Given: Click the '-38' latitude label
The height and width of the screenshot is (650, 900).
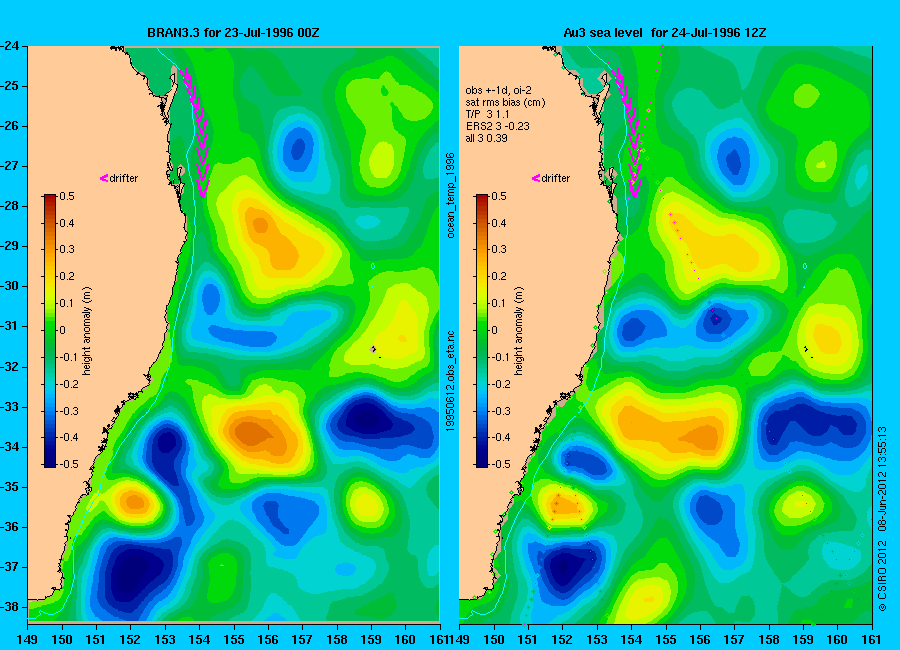Looking at the screenshot, I should [x=10, y=607].
